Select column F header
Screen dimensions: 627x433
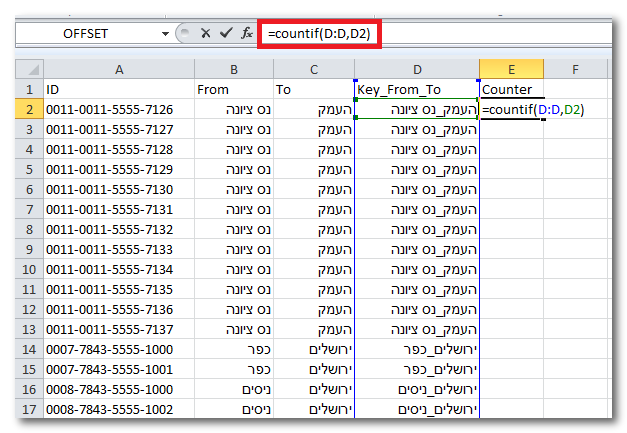click(x=576, y=69)
